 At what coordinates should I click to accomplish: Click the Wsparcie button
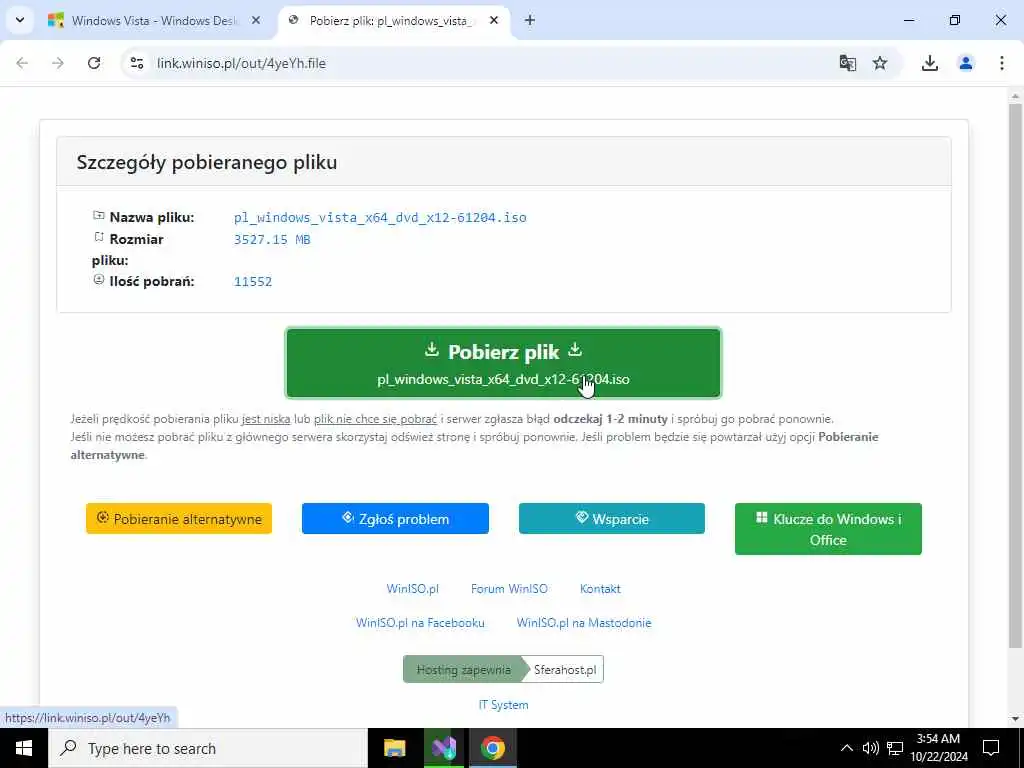pyautogui.click(x=612, y=519)
